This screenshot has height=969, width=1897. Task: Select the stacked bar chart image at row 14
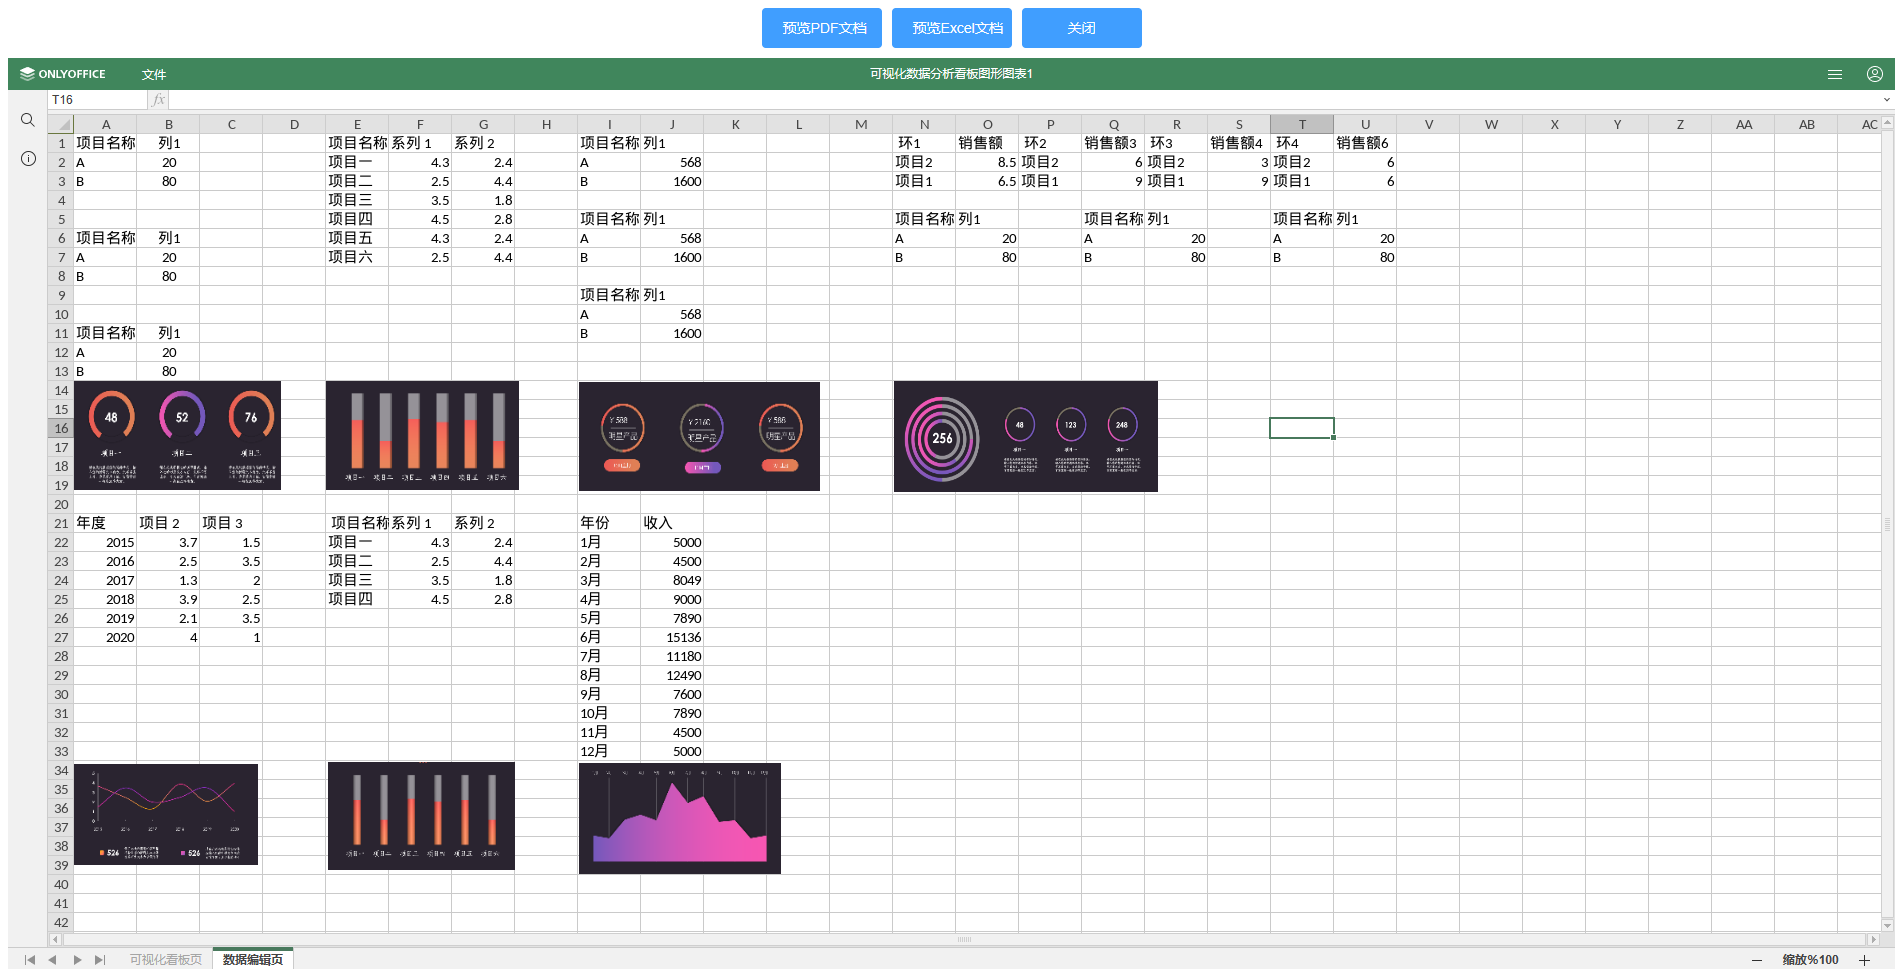[422, 435]
